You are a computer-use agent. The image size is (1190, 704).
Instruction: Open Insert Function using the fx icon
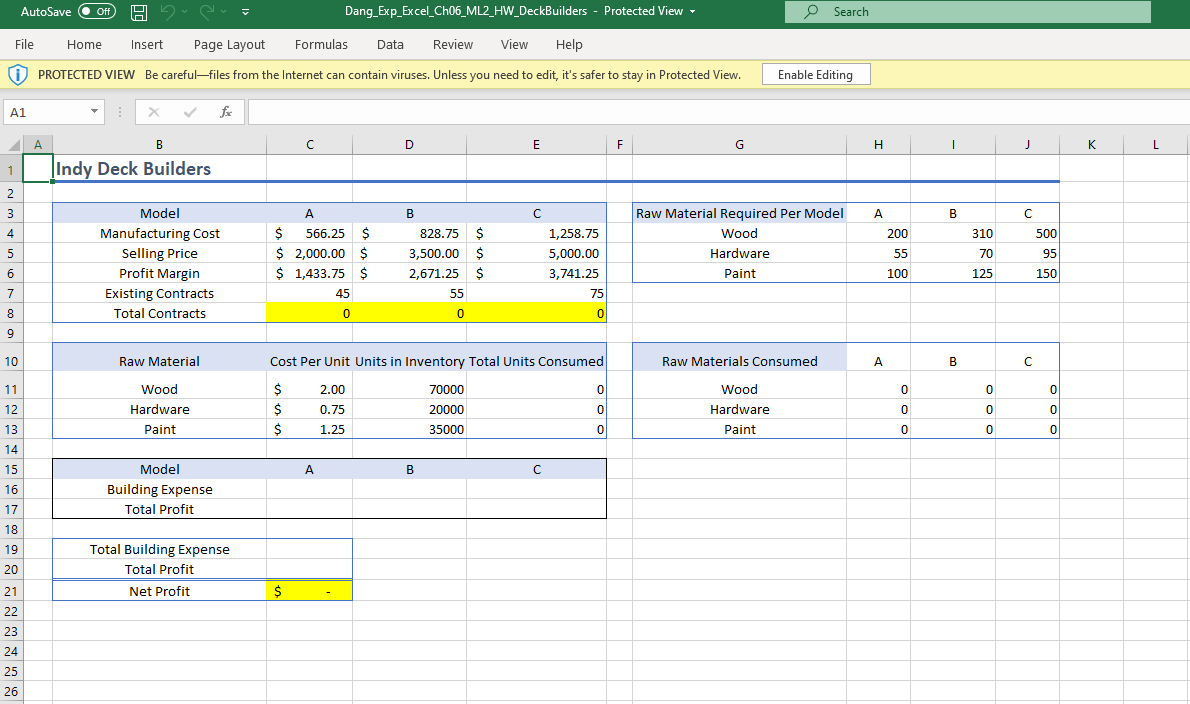(x=228, y=112)
